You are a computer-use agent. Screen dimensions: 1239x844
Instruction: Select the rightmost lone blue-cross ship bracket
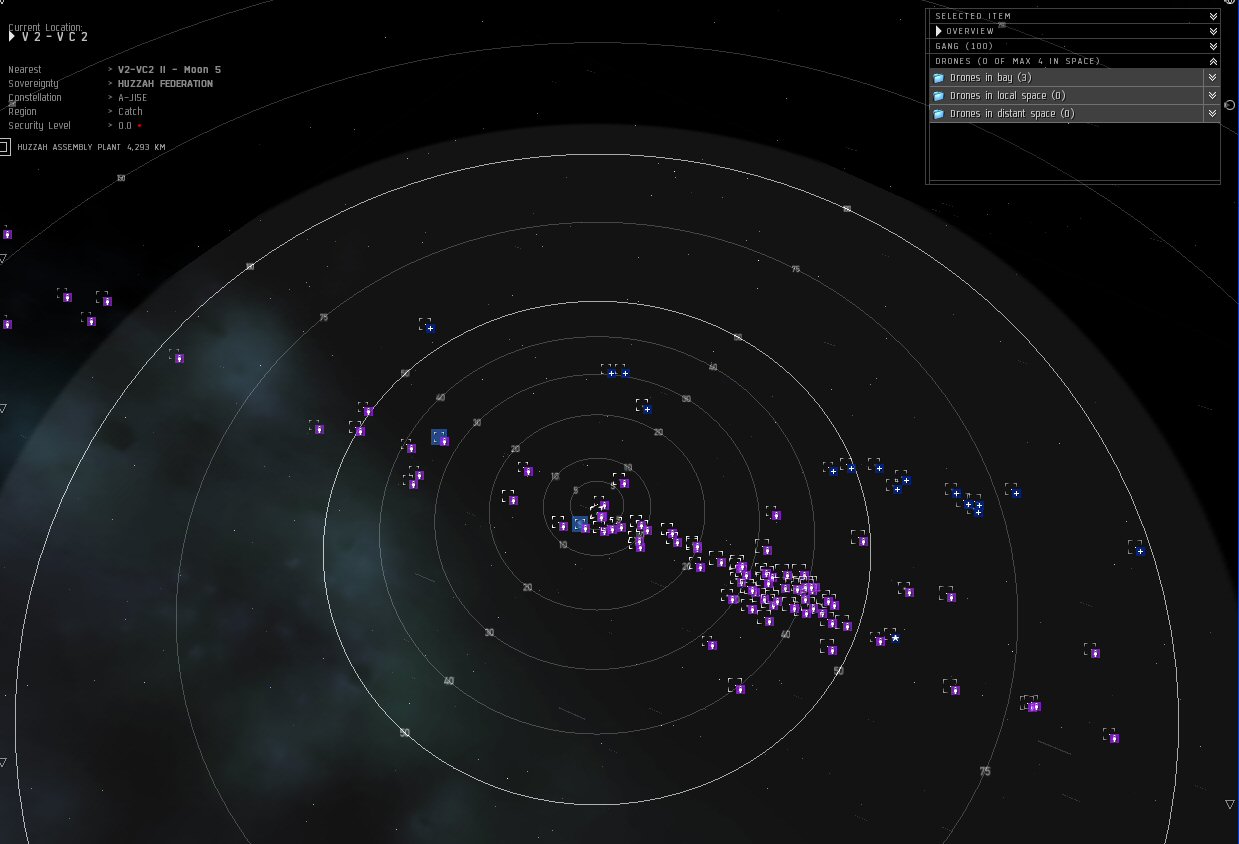[1139, 551]
